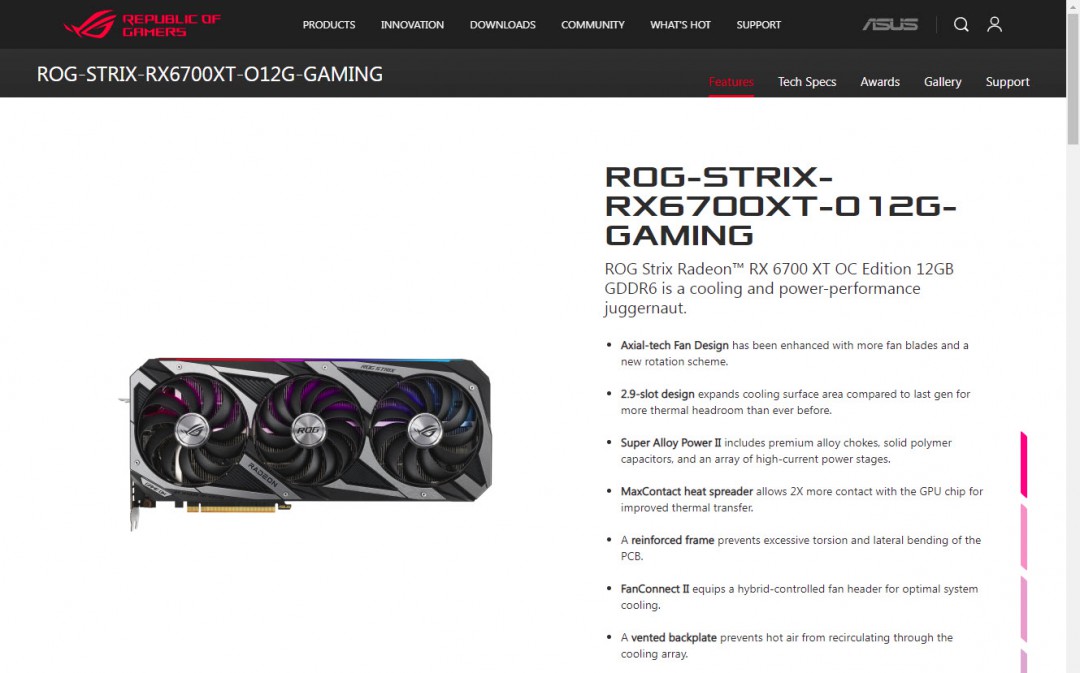Open the PRODUCTS menu

tap(329, 25)
